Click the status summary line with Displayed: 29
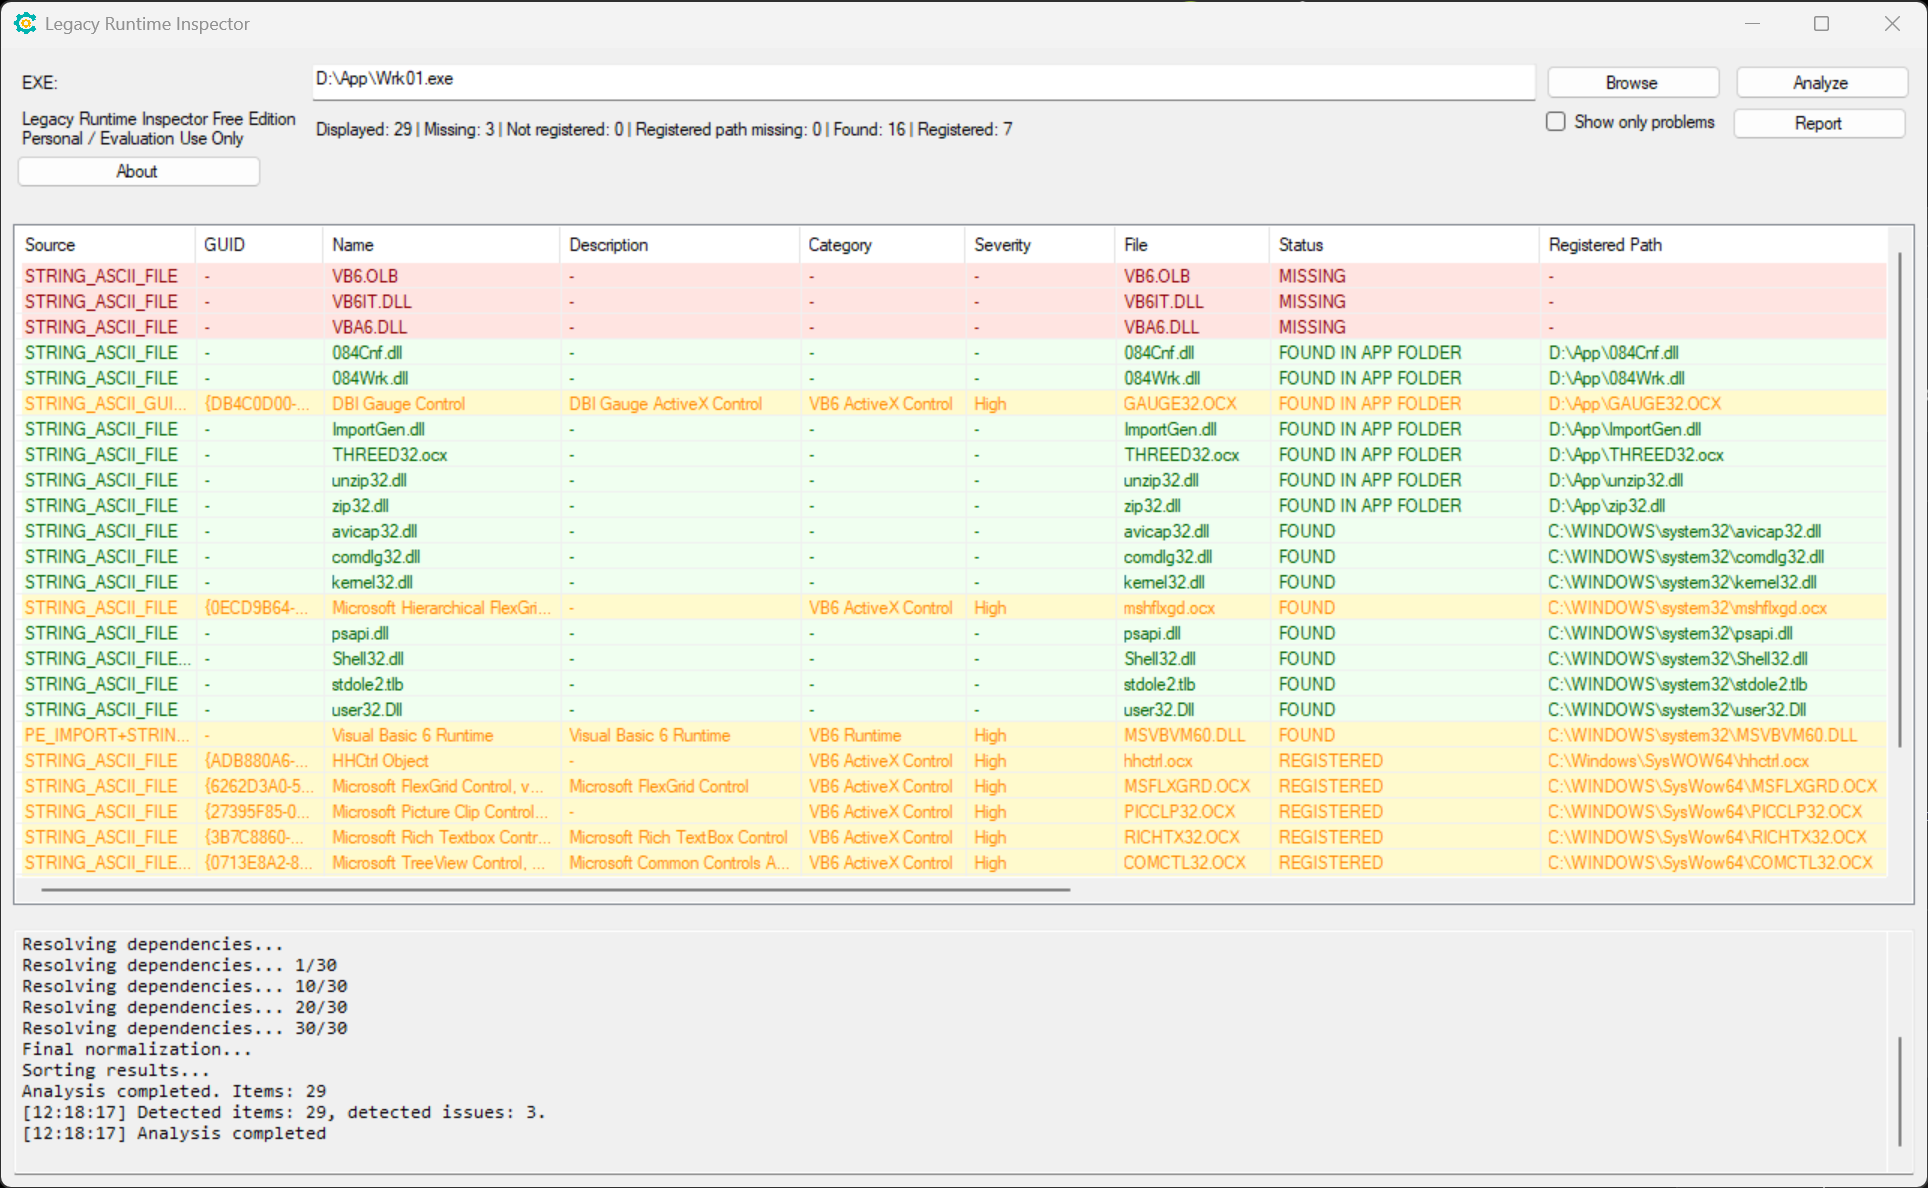The image size is (1928, 1188). 664,129
